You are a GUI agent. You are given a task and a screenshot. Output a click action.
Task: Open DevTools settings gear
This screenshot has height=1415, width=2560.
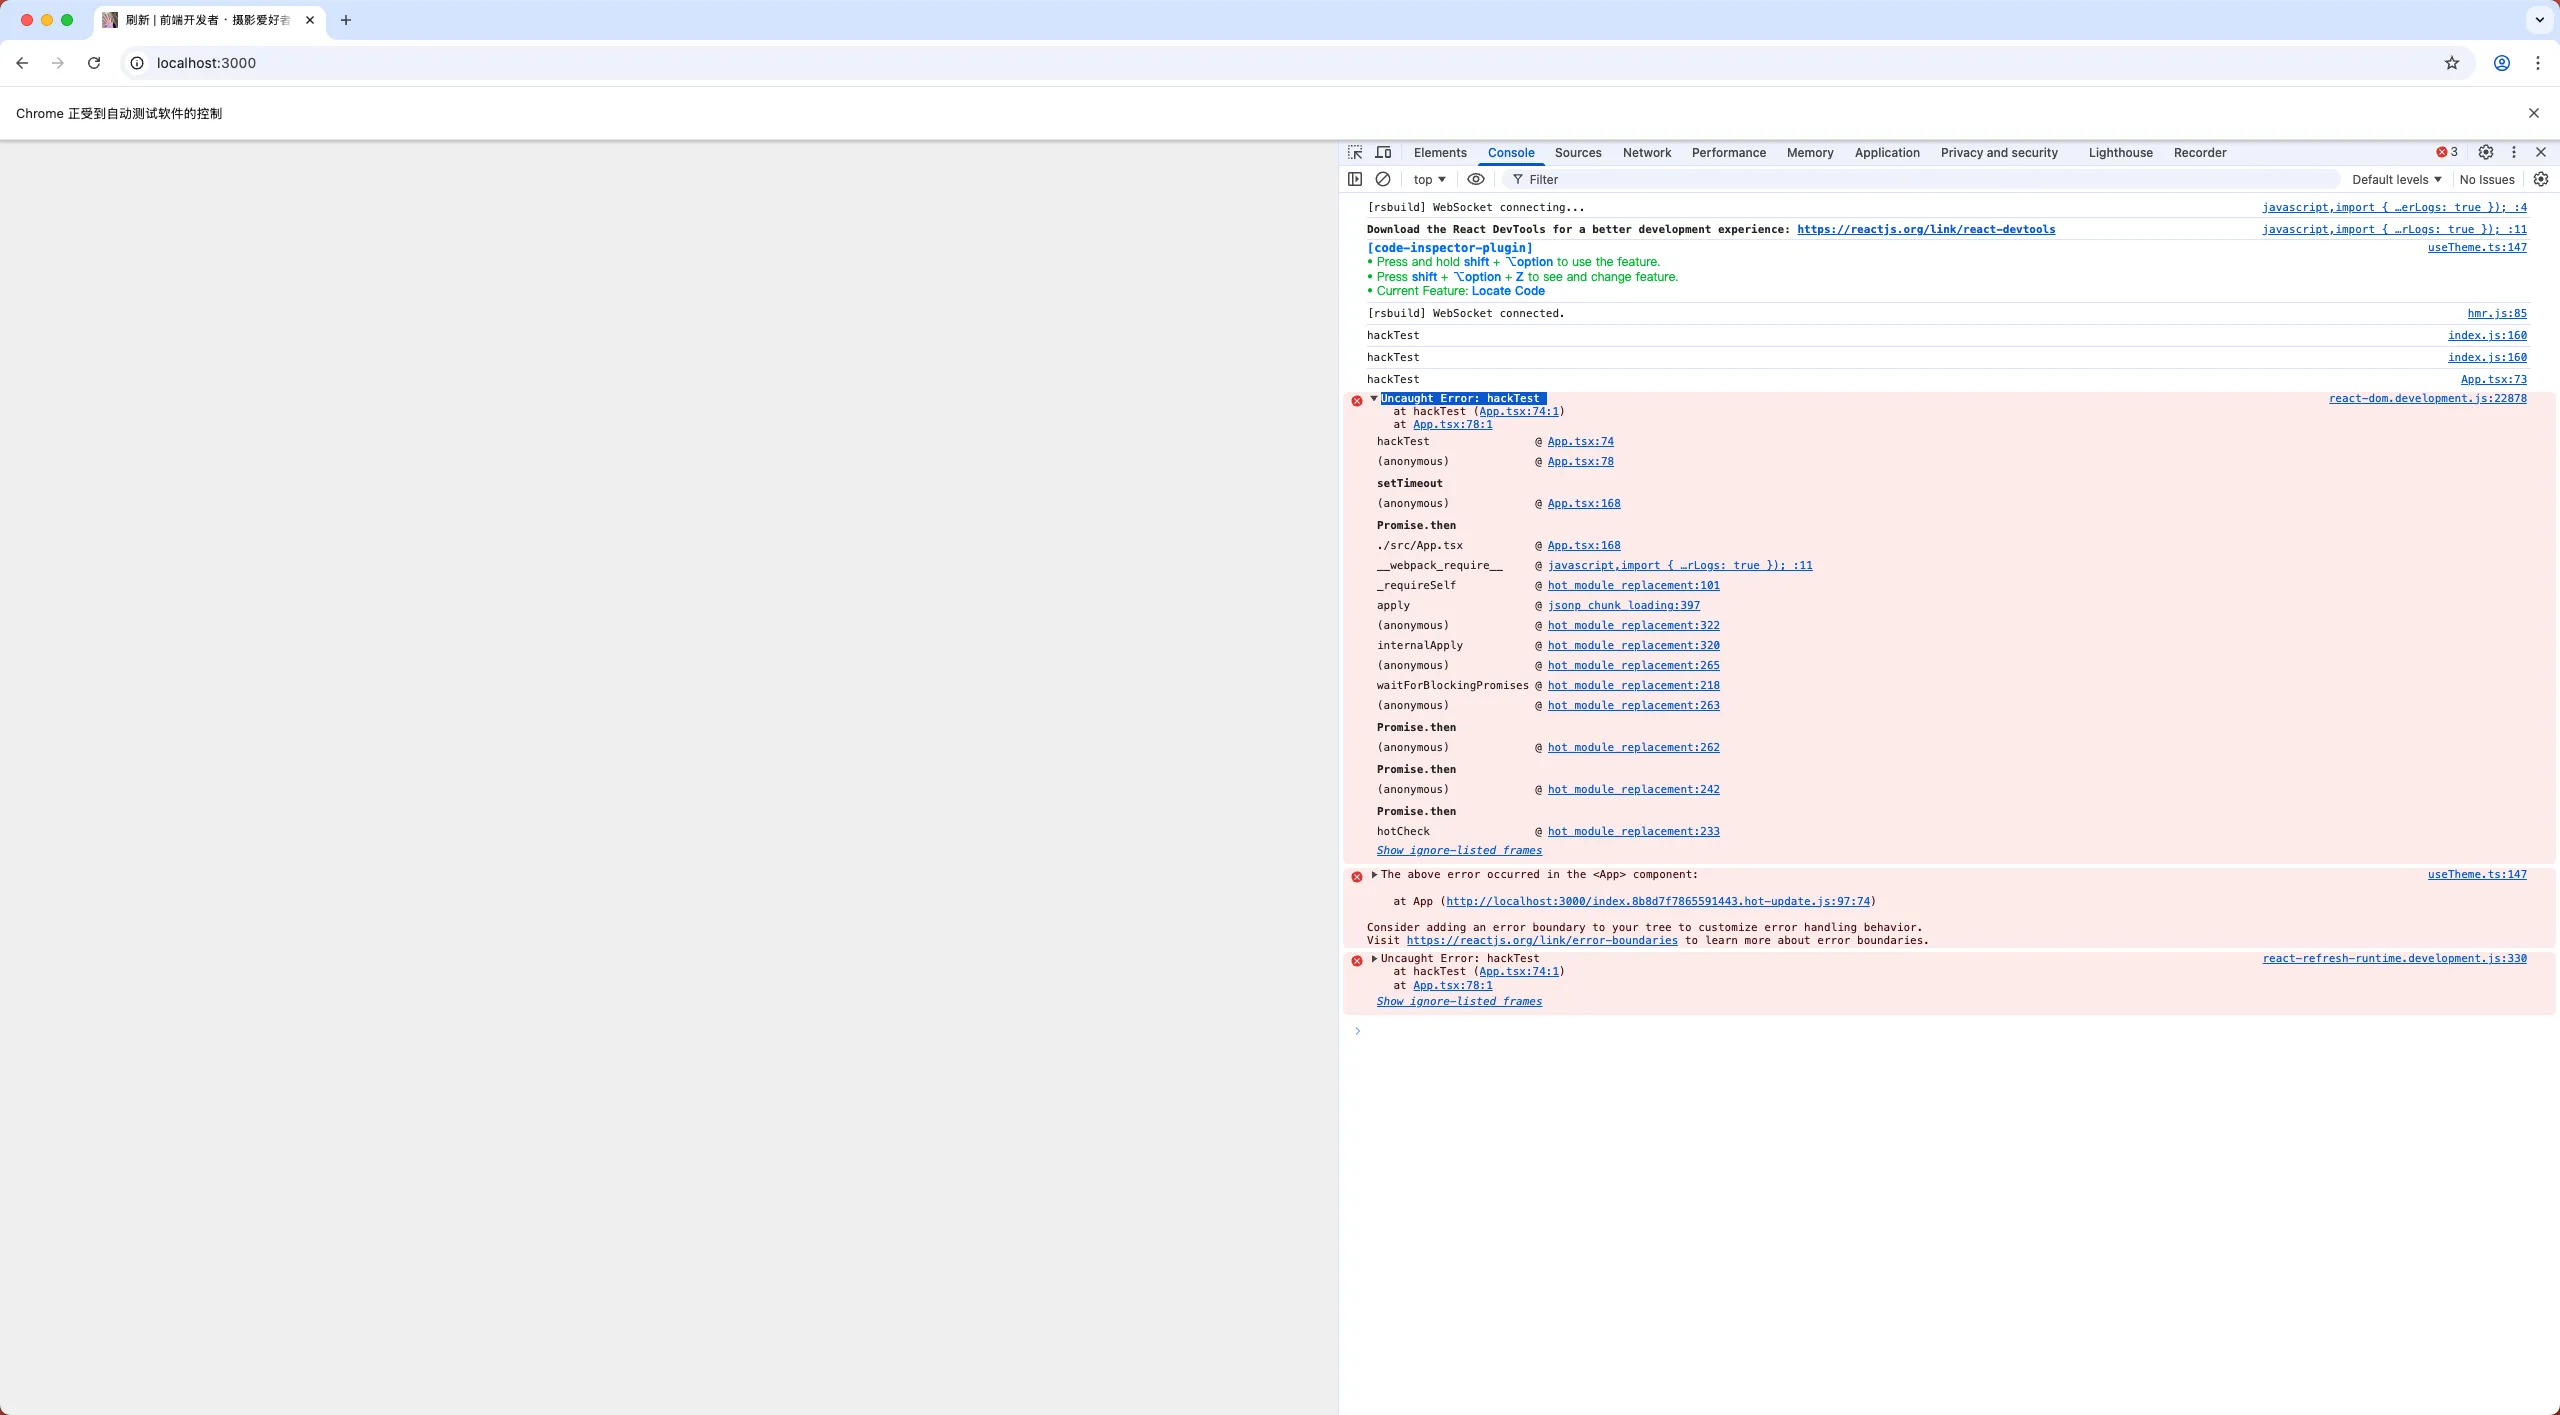tap(2486, 152)
